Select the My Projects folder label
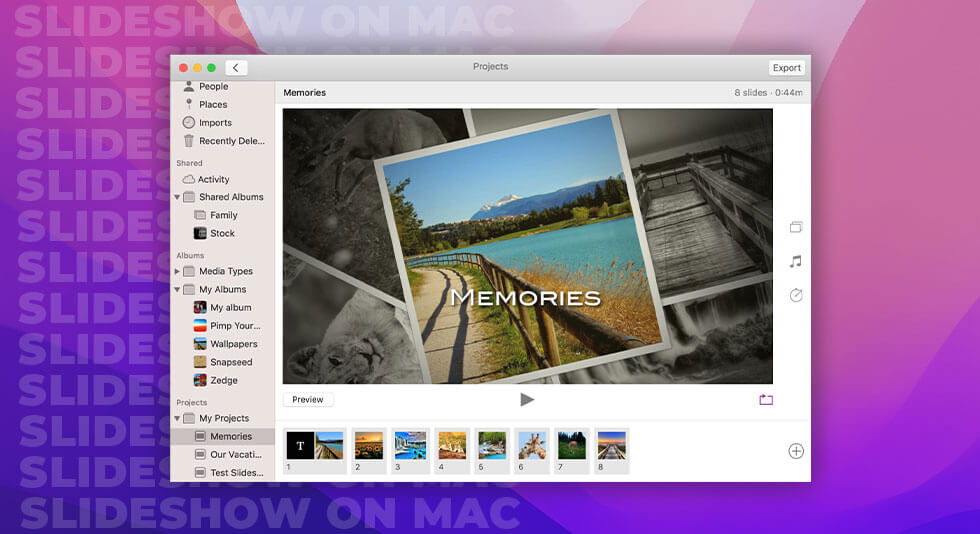 (x=224, y=418)
